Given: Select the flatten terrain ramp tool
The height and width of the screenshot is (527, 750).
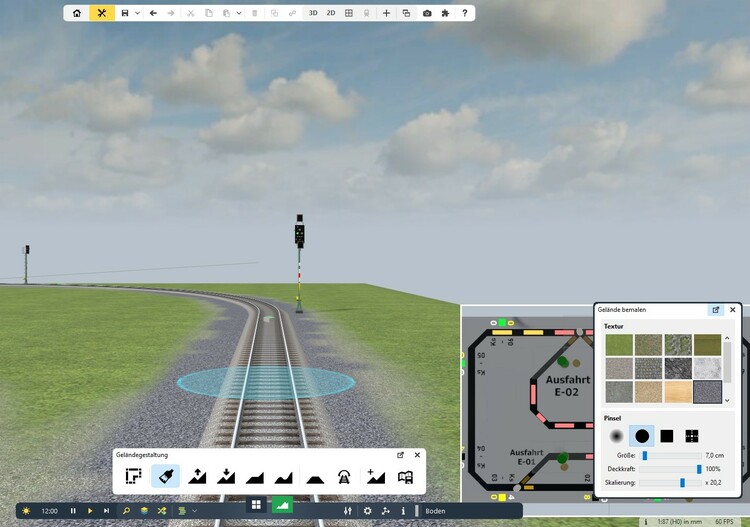Looking at the screenshot, I should tap(254, 477).
